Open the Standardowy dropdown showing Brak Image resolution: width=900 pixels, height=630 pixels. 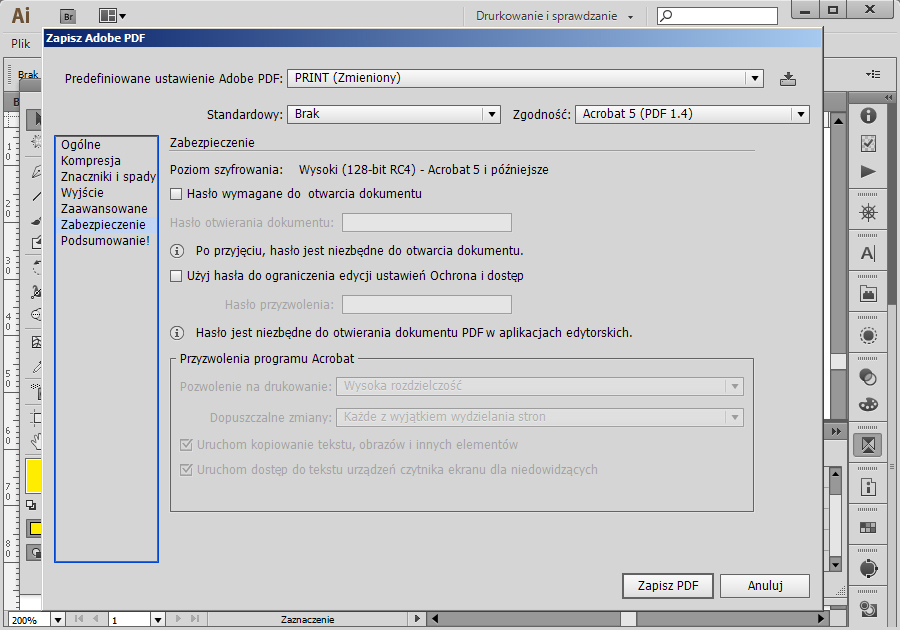pyautogui.click(x=394, y=114)
